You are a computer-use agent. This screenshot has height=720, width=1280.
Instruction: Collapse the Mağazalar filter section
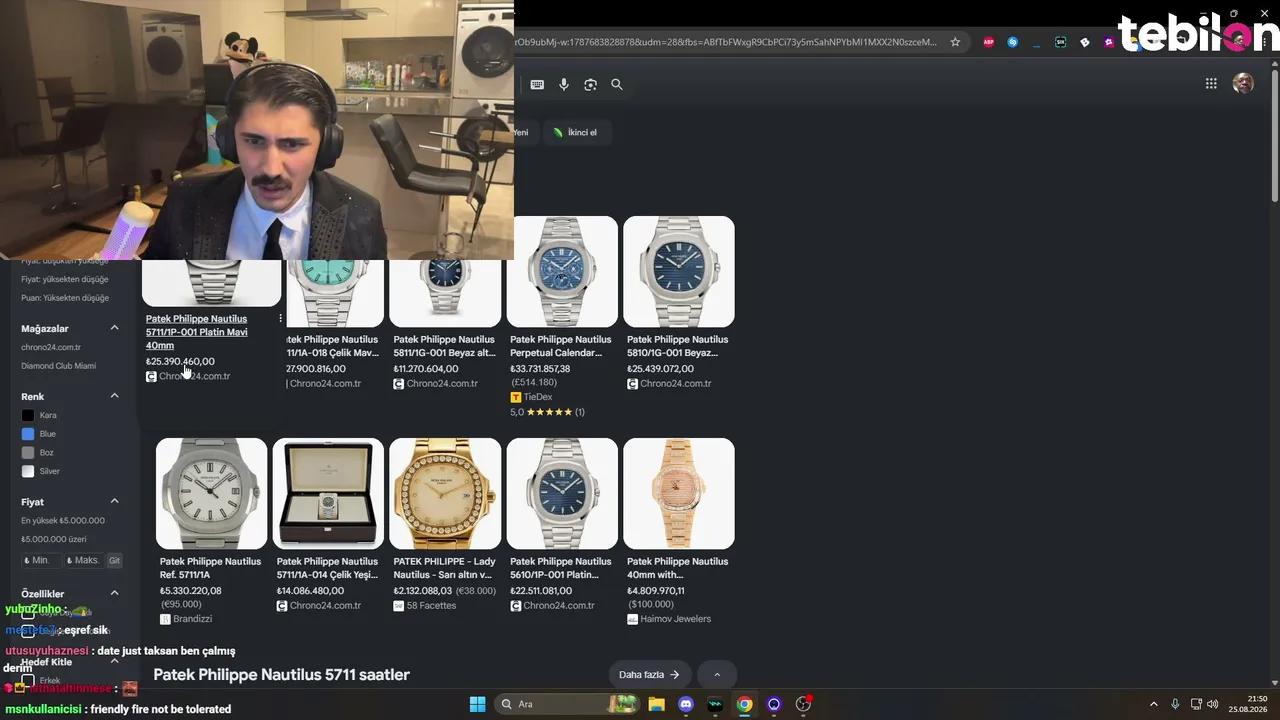point(114,328)
